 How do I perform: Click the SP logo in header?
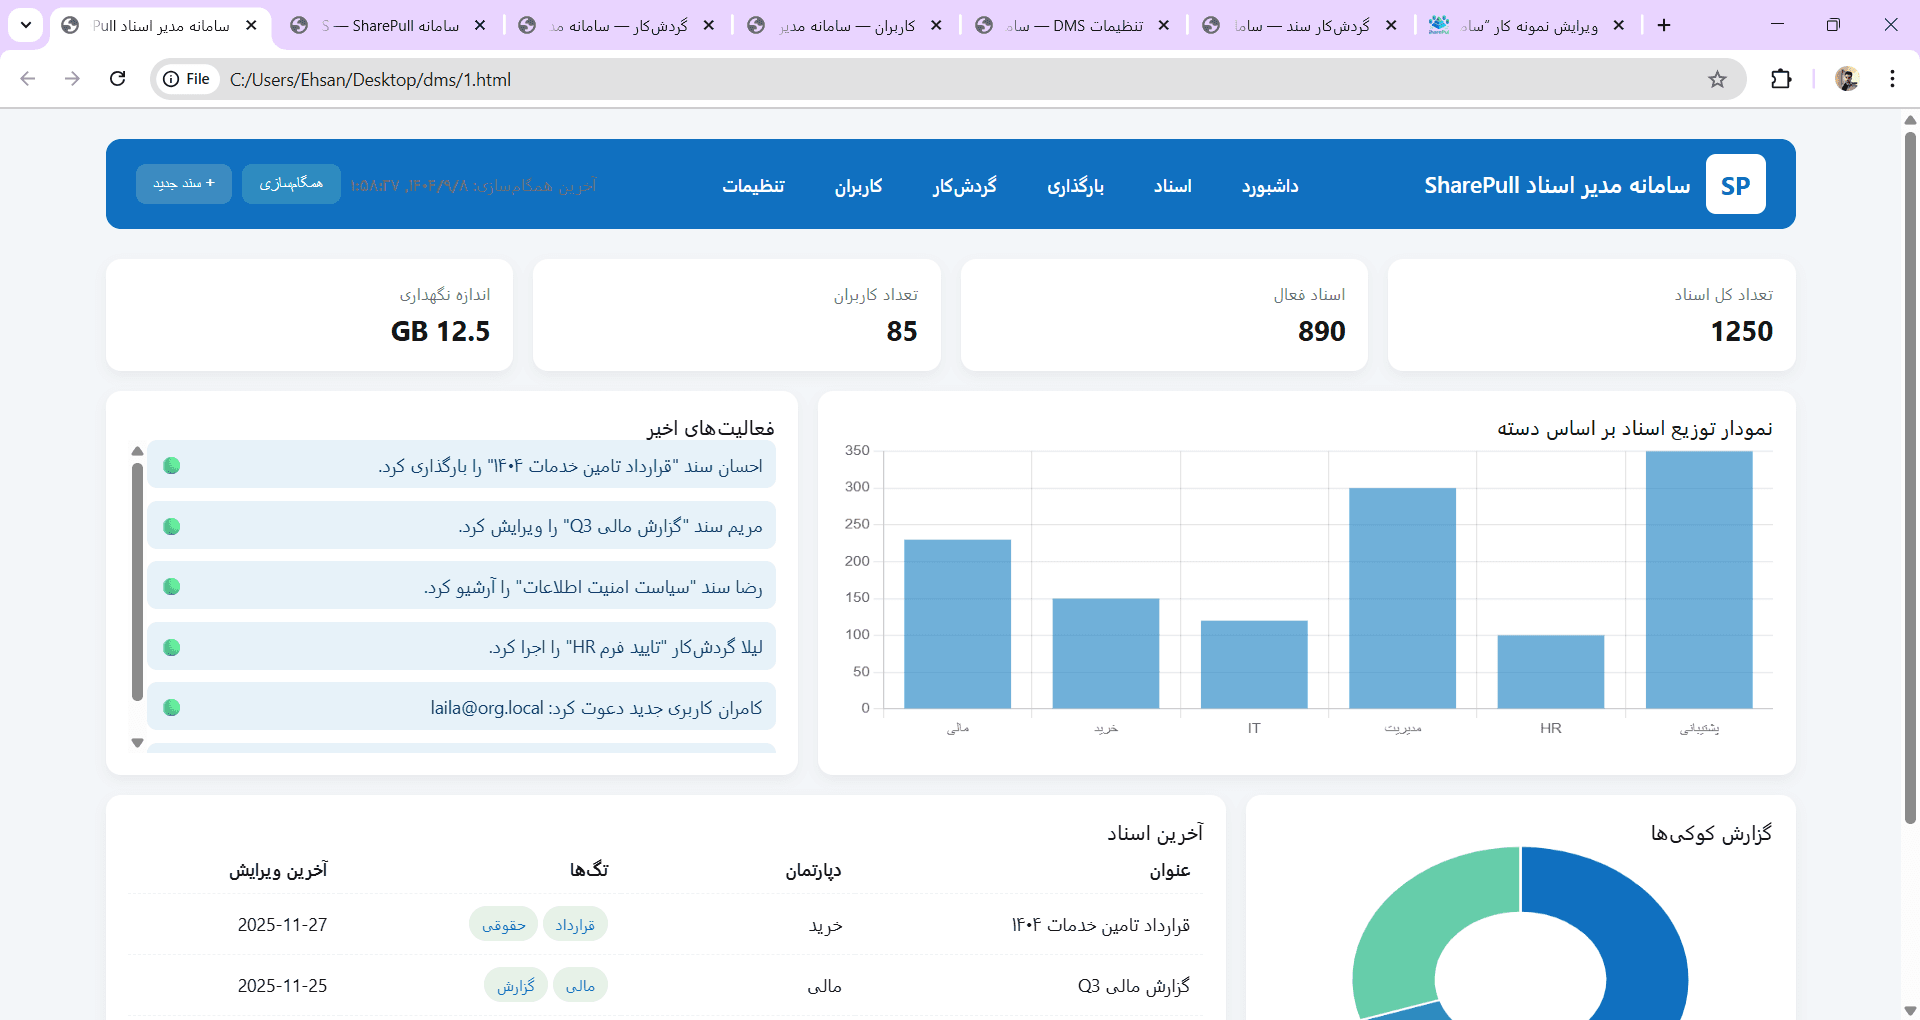1735,185
